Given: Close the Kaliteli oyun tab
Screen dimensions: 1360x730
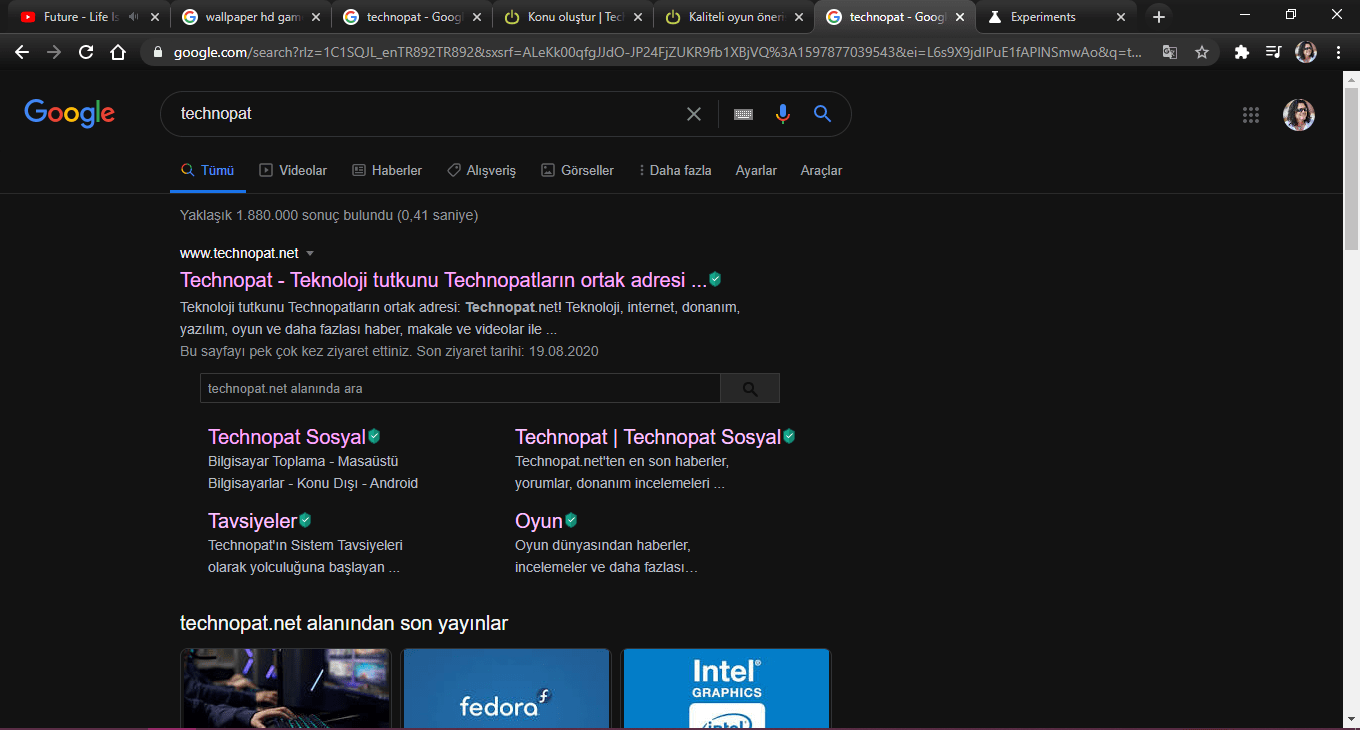Looking at the screenshot, I should (799, 17).
